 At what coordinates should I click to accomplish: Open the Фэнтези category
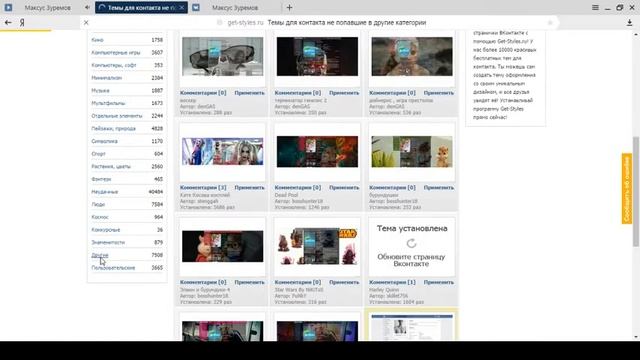(x=101, y=179)
